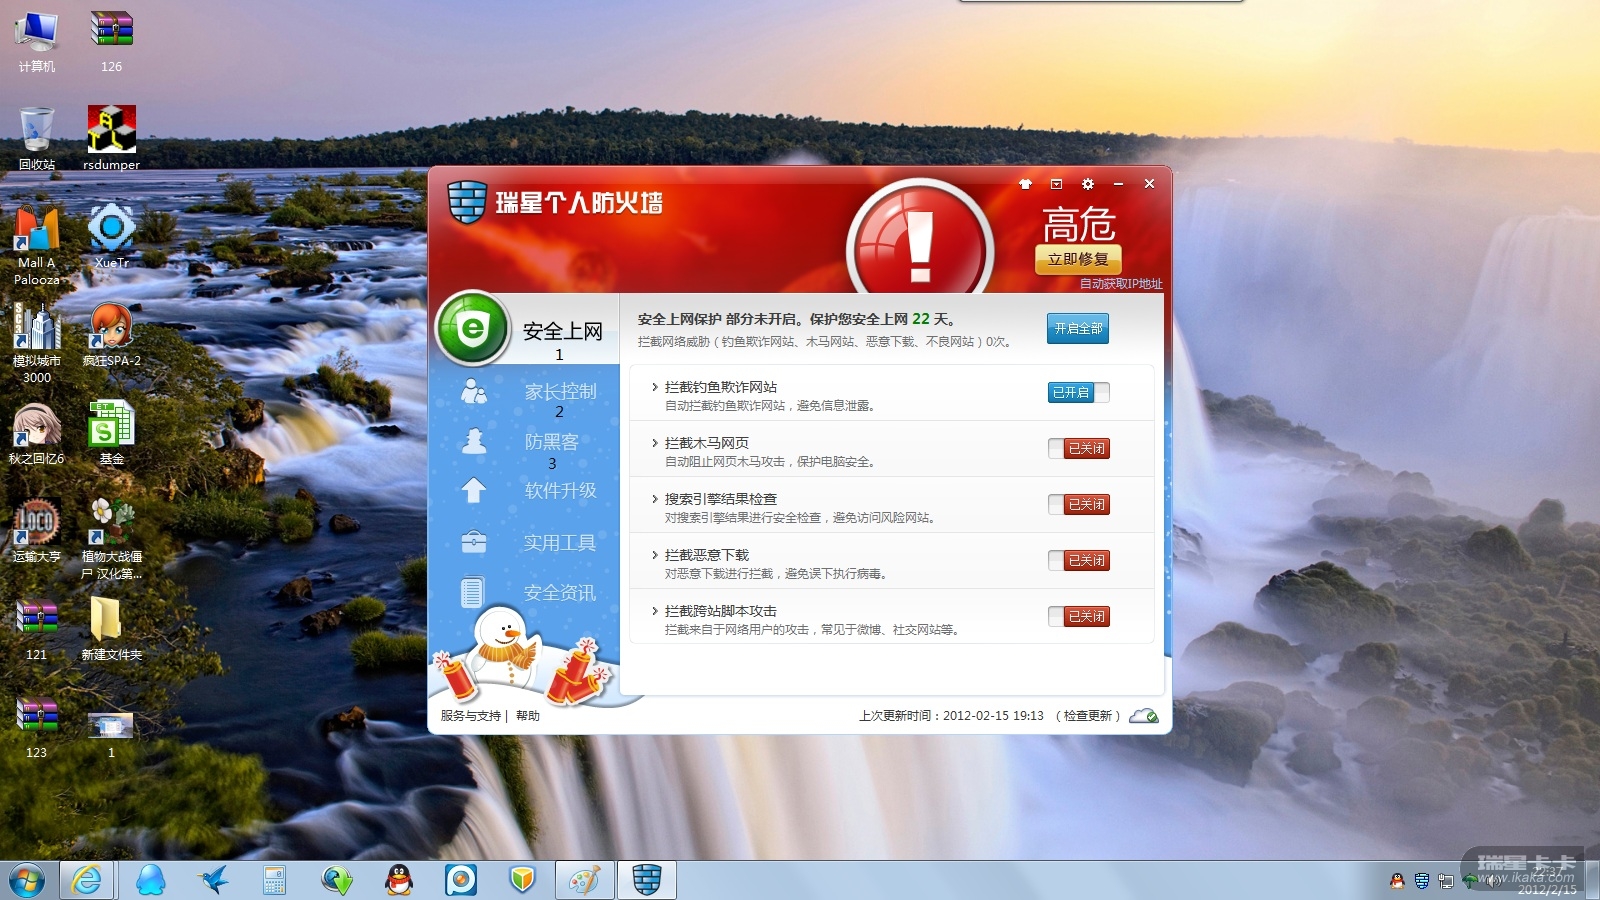Image resolution: width=1600 pixels, height=900 pixels.
Task: Click the cloud status icon at bottom right
Action: click(x=1144, y=716)
